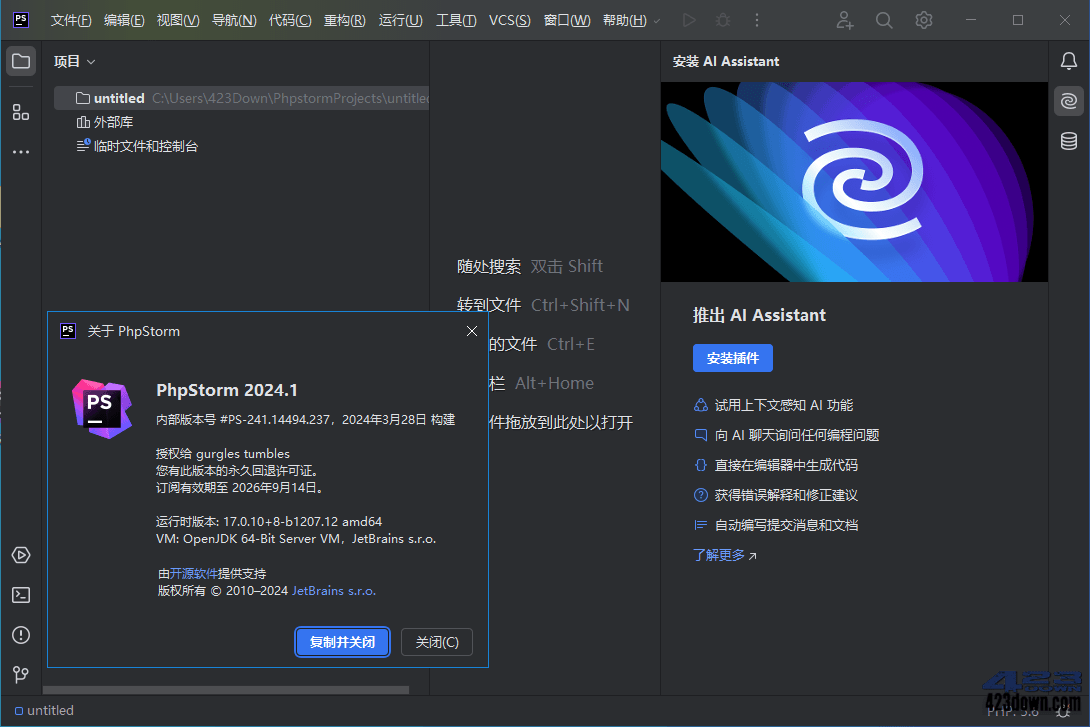Image resolution: width=1090 pixels, height=727 pixels.
Task: Open the Terminal tool window icon
Action: click(20, 594)
